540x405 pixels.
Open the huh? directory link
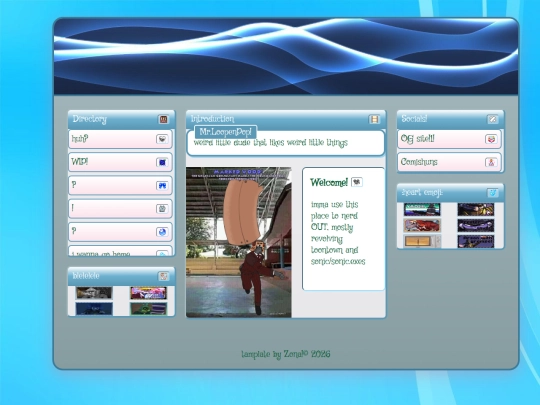120,139
